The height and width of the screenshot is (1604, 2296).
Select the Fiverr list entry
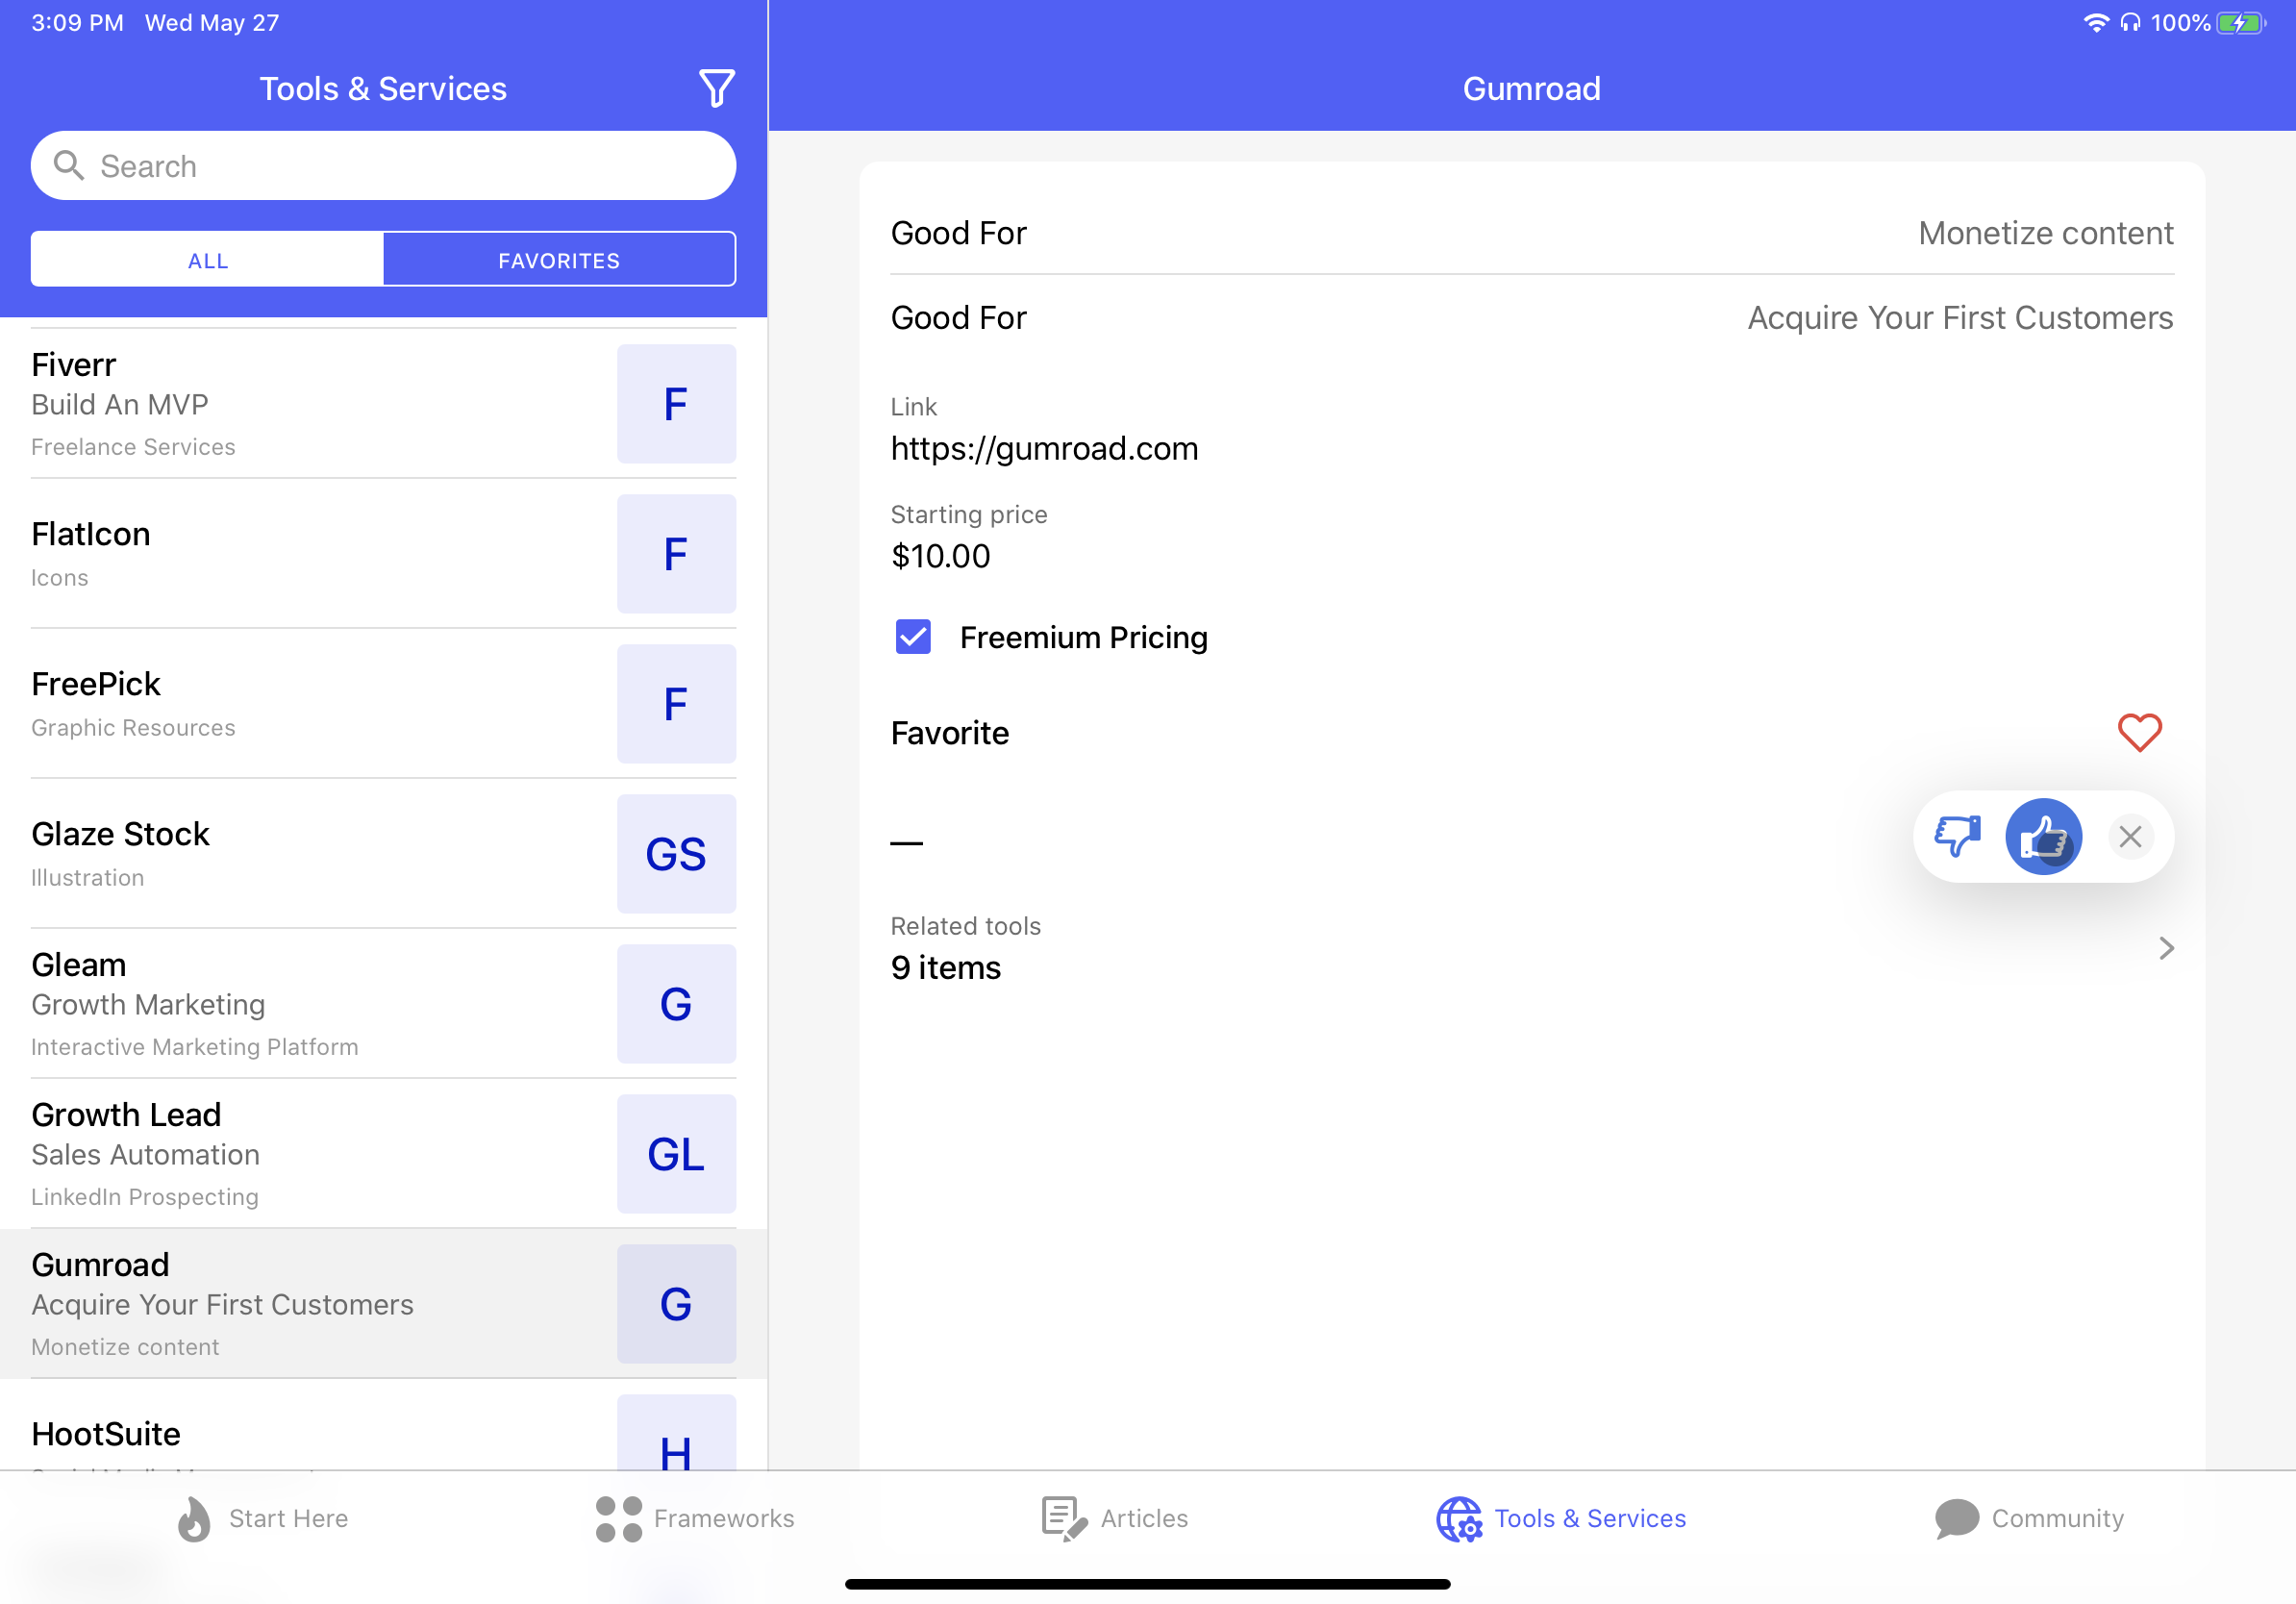(300, 404)
